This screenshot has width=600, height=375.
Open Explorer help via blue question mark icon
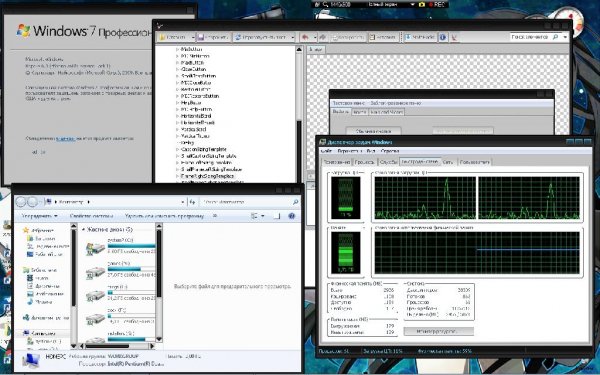click(292, 216)
